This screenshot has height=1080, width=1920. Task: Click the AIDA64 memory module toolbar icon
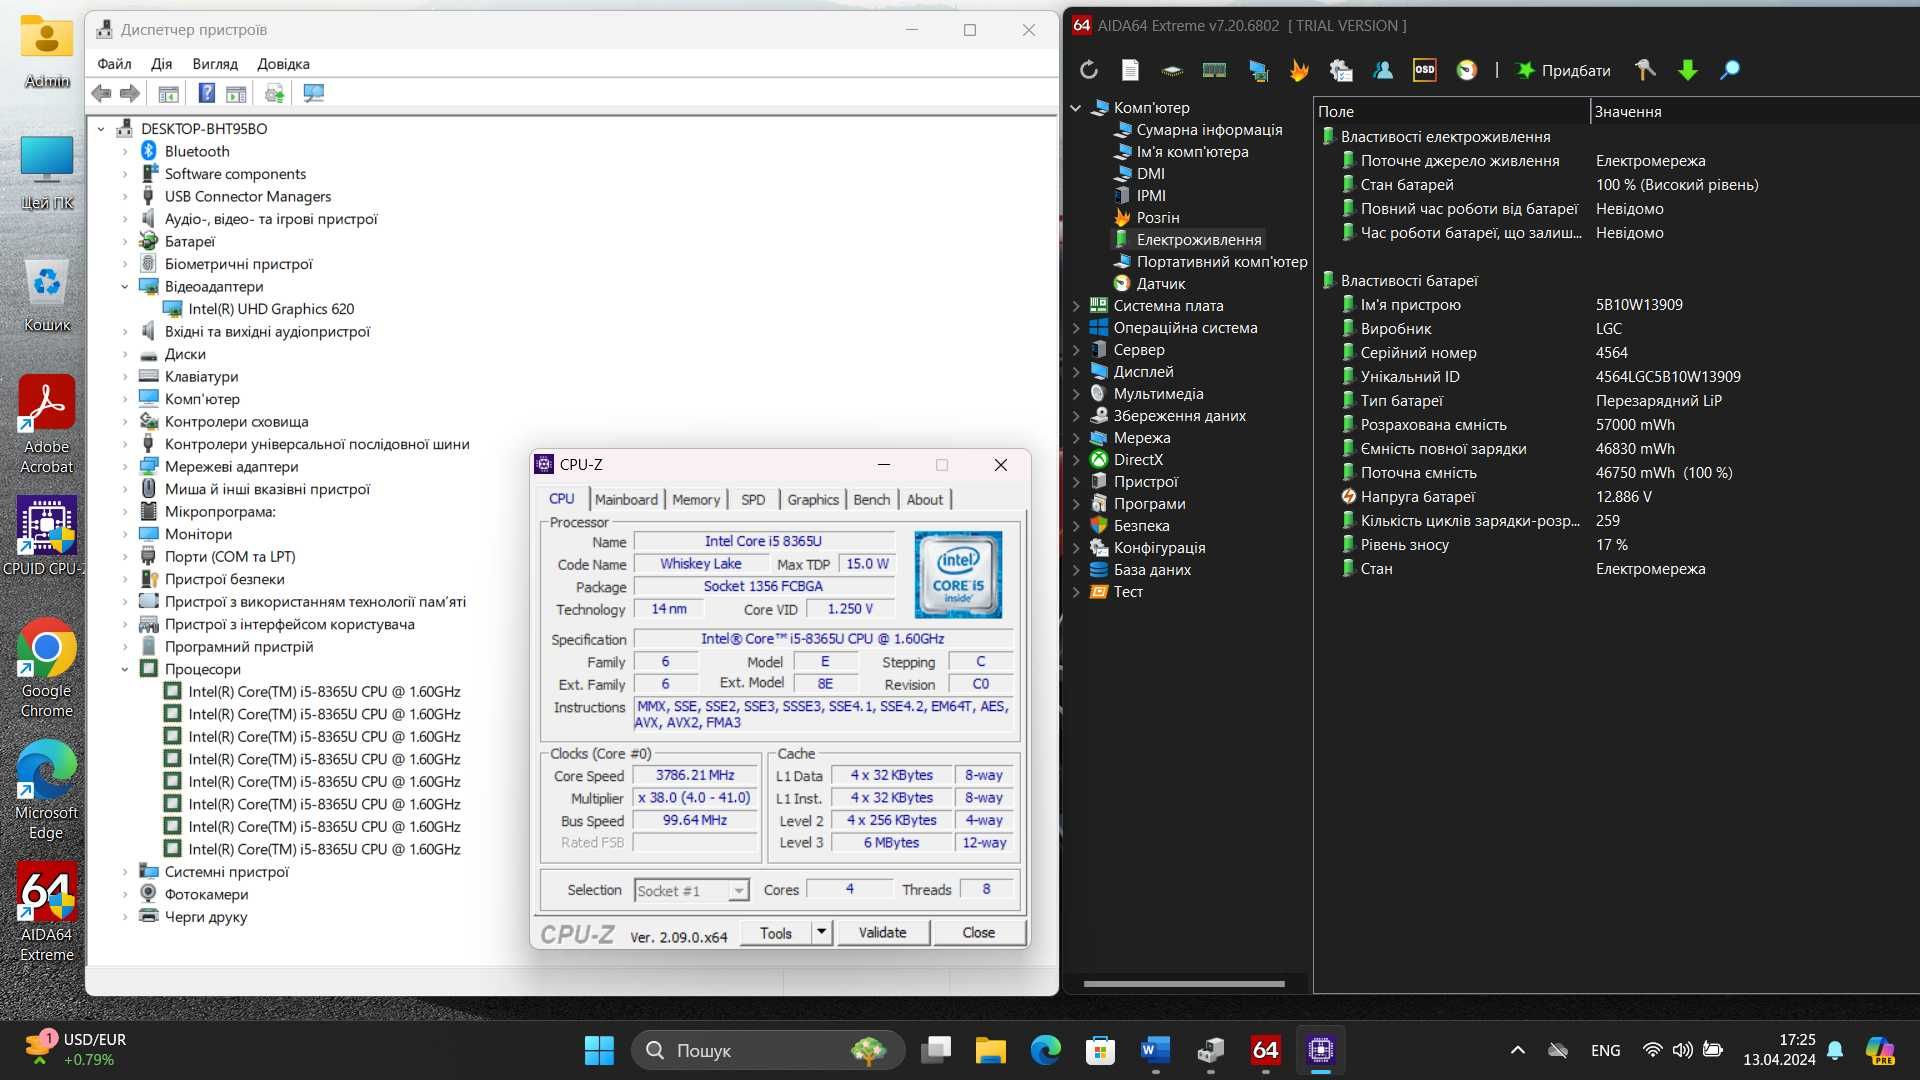[x=1214, y=70]
